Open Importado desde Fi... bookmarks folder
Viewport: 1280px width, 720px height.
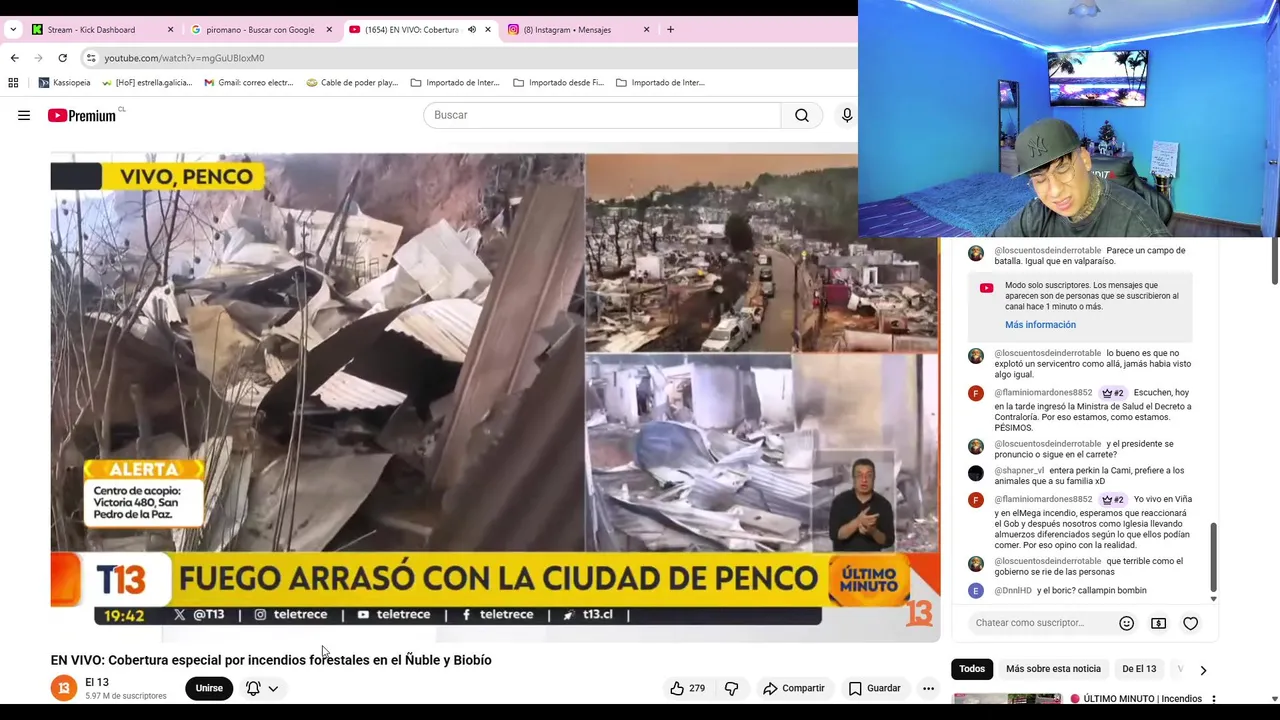point(558,83)
